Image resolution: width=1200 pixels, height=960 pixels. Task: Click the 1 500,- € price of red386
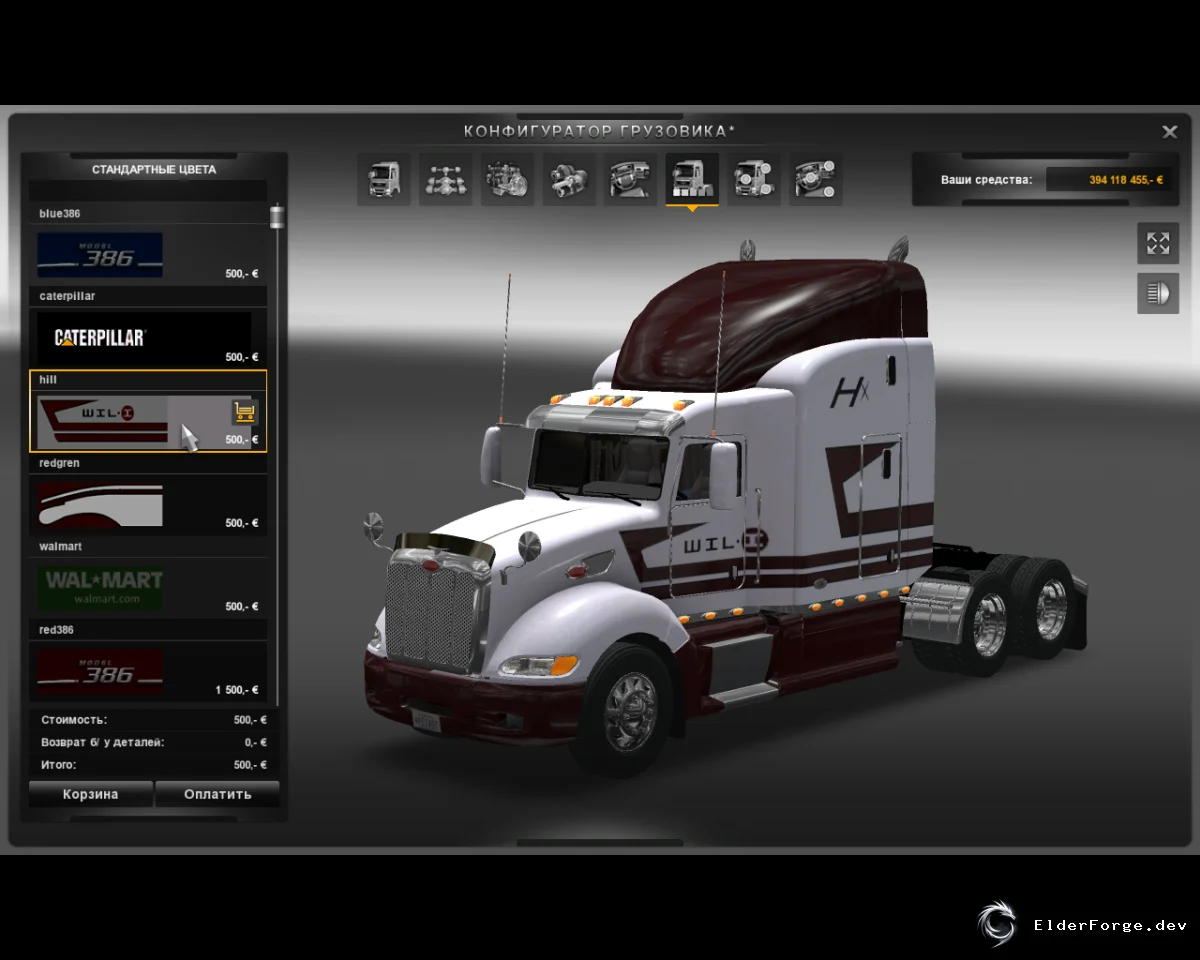237,690
